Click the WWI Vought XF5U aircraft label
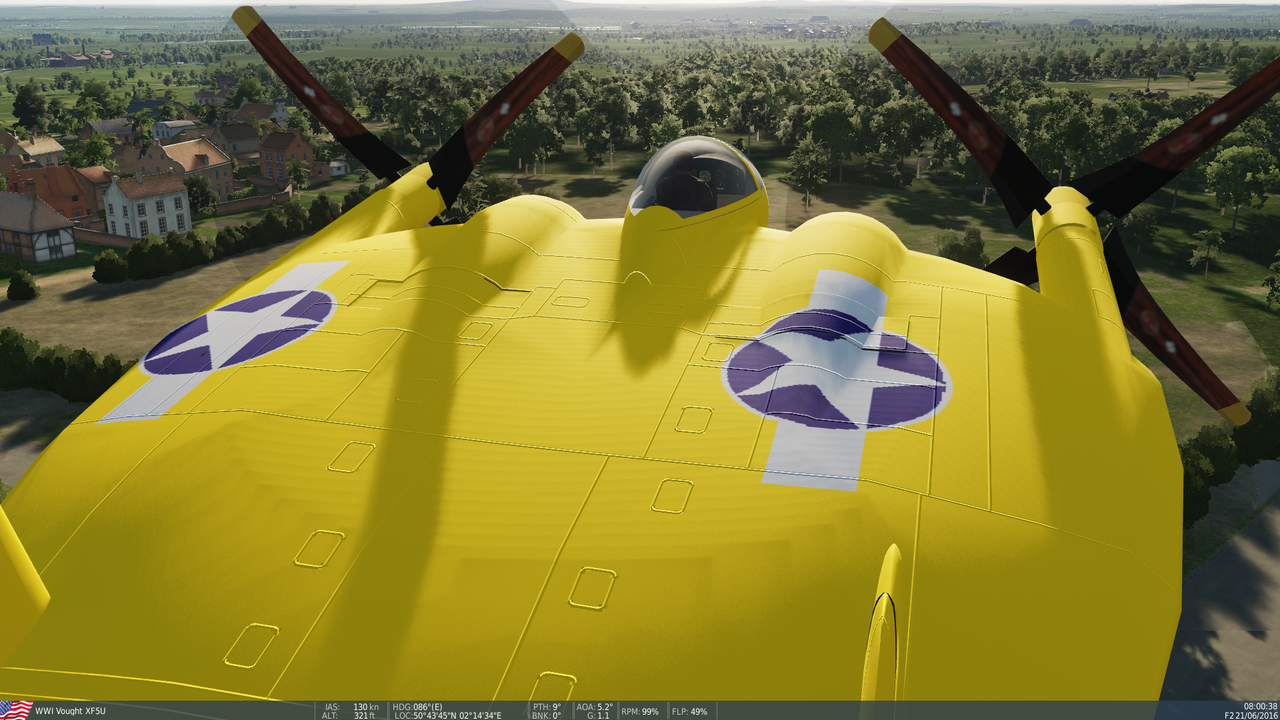Screen dimensions: 1280x720 coord(68,708)
